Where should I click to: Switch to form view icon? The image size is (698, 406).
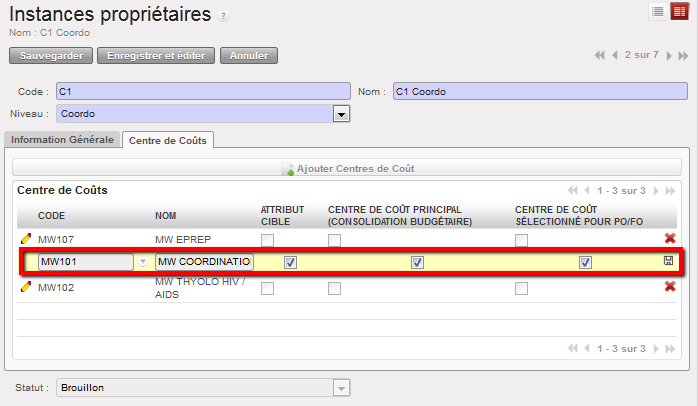coord(679,11)
